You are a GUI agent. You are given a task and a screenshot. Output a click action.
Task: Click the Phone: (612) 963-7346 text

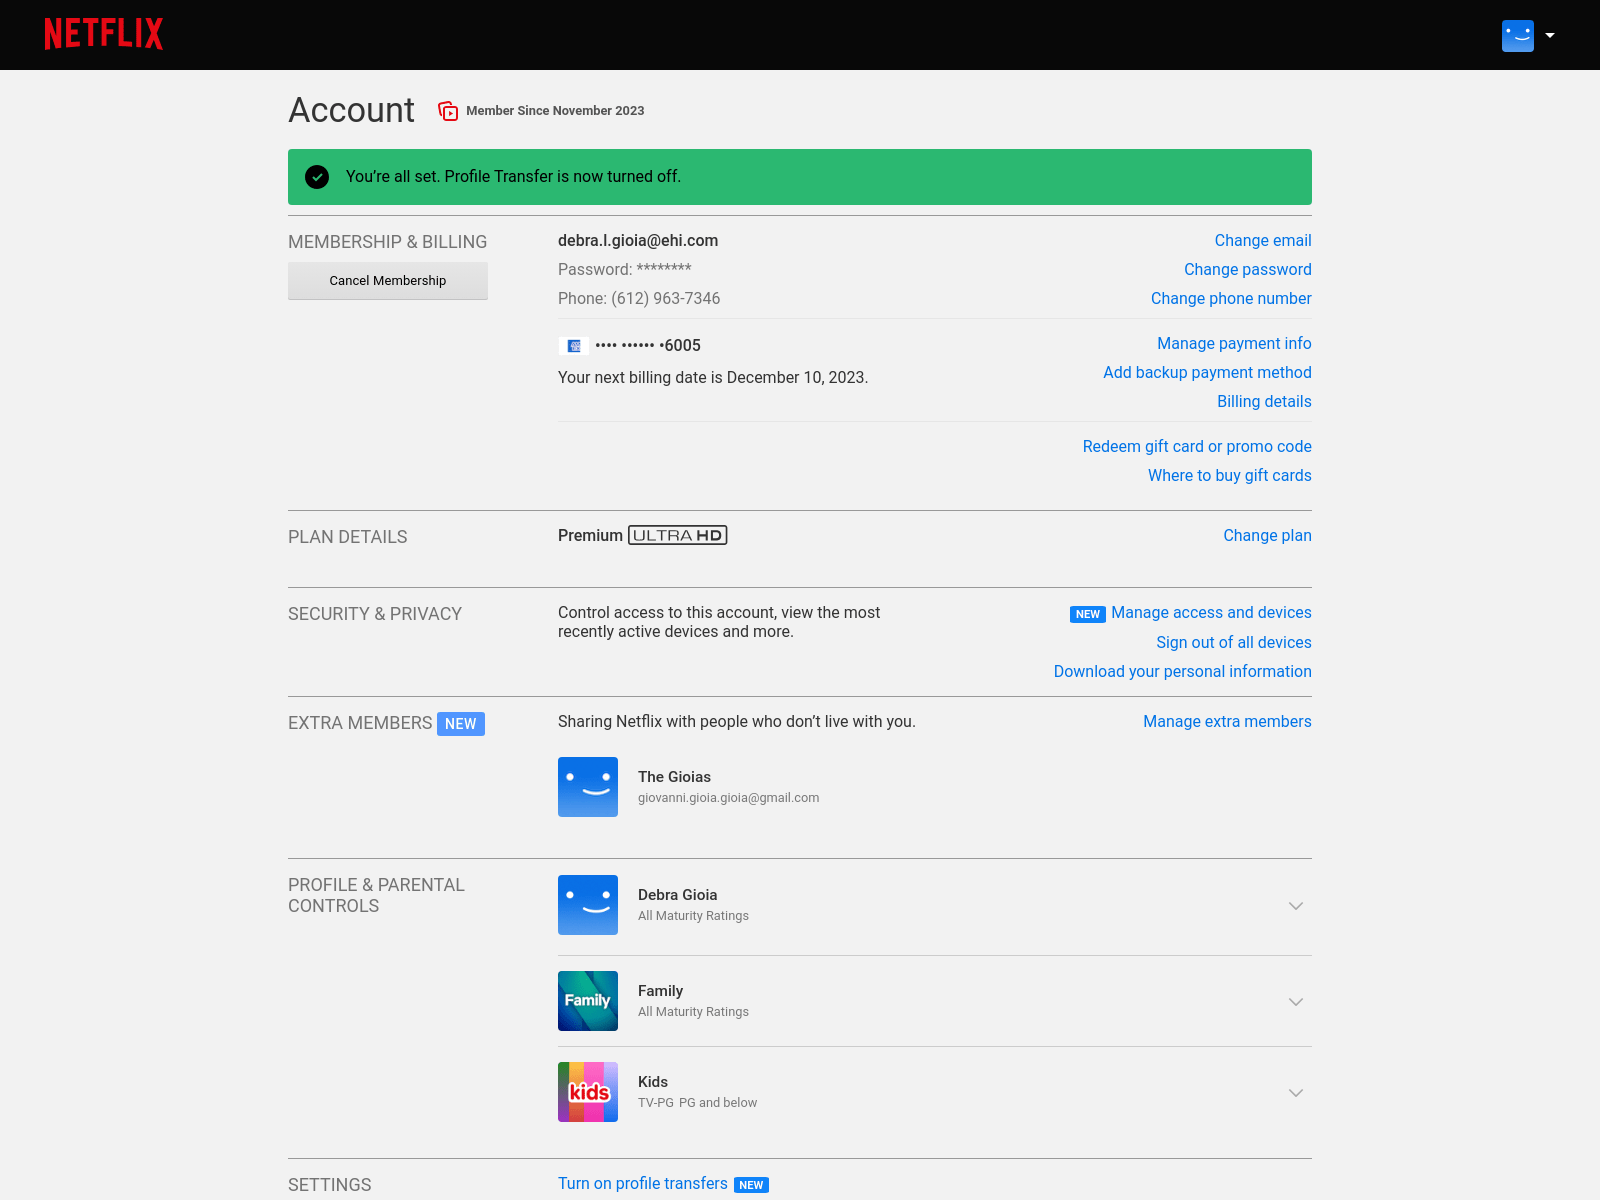coord(639,298)
